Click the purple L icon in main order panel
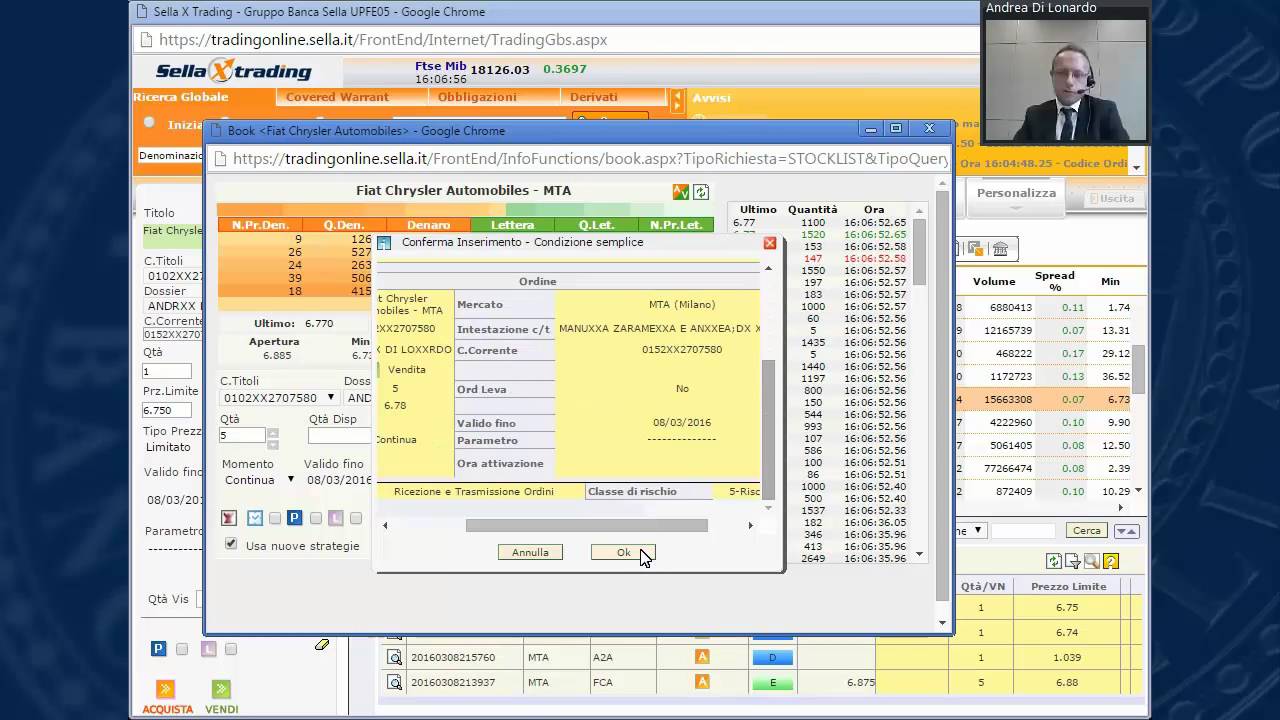The image size is (1280, 720). point(208,649)
